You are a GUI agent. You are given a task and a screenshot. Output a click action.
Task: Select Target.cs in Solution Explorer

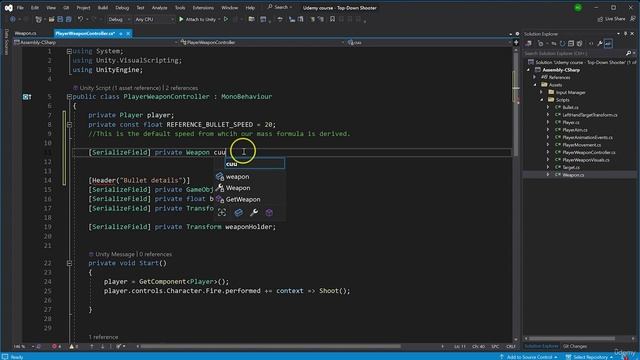point(570,167)
